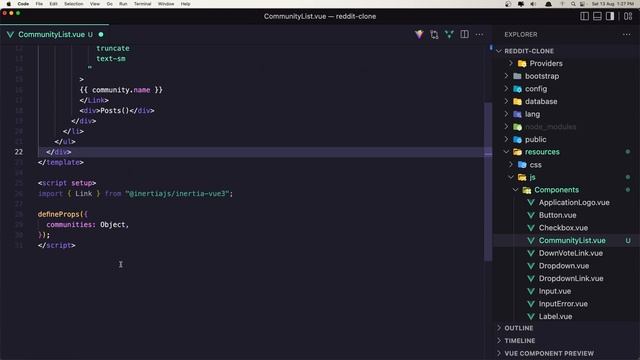Open Checkbox.vue file
640x360 pixels.
click(563, 228)
